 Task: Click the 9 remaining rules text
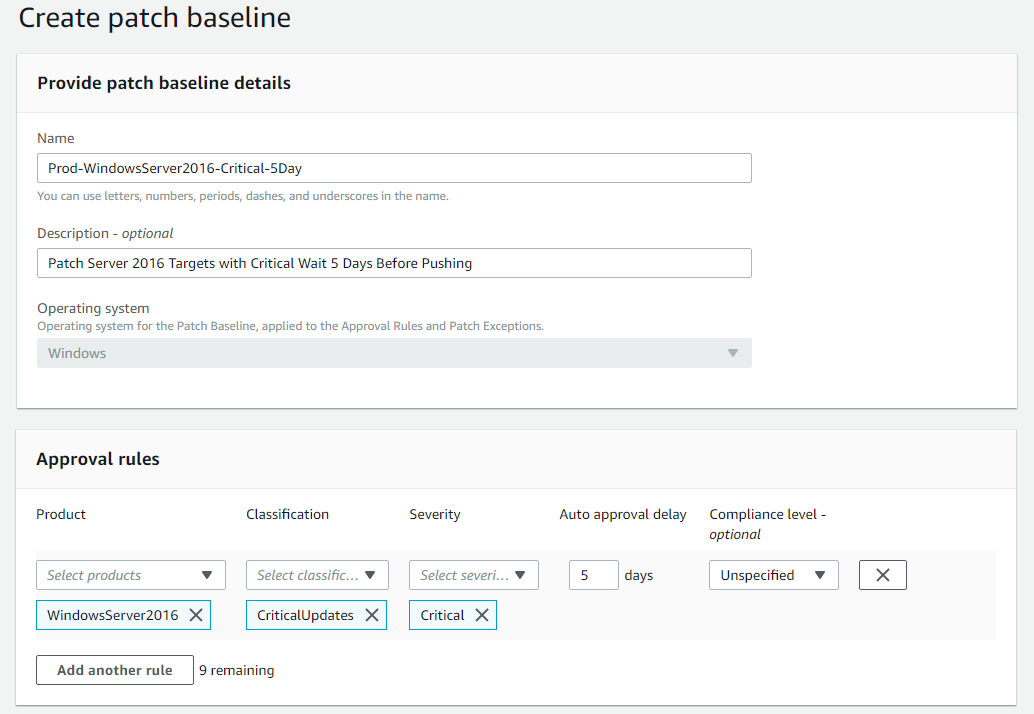point(236,670)
